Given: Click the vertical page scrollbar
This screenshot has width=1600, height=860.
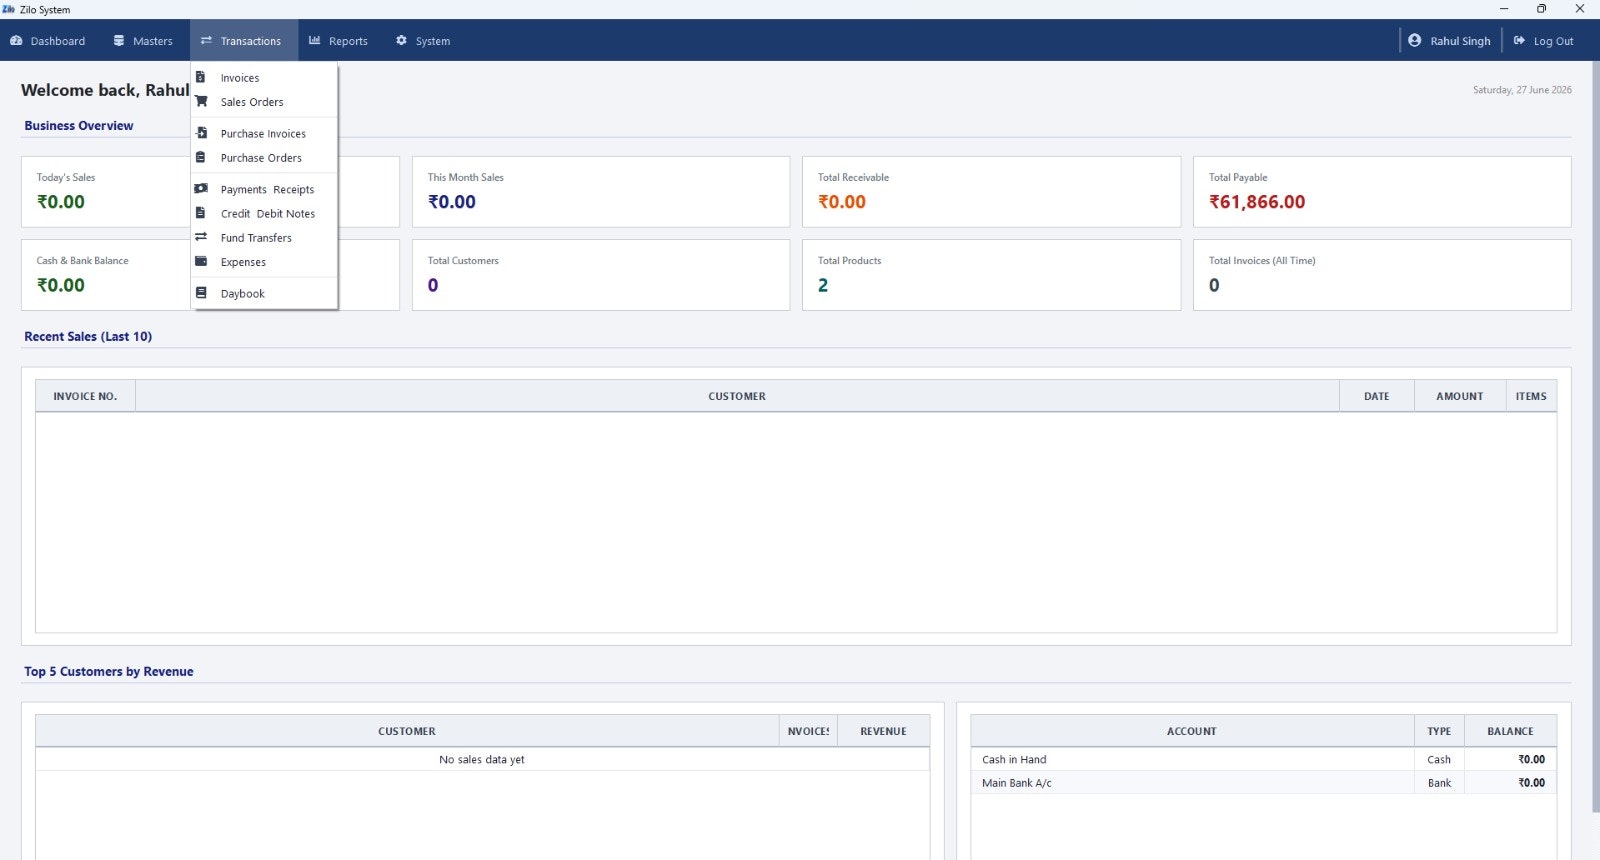Looking at the screenshot, I should coord(1595,437).
